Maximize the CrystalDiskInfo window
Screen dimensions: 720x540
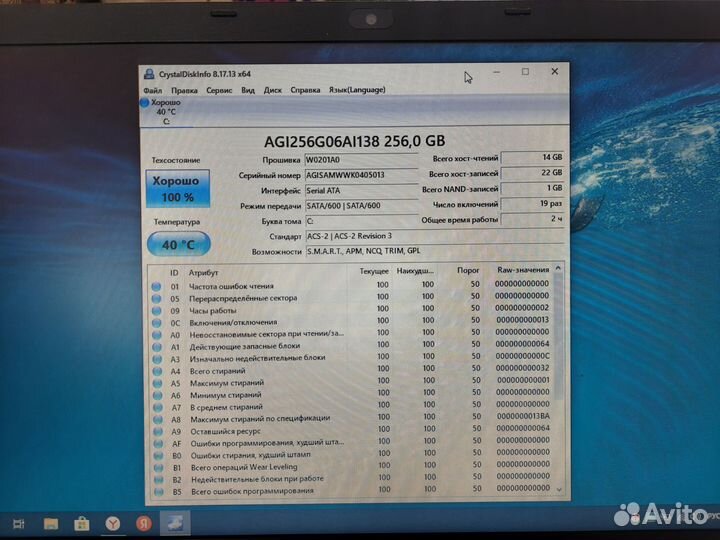pyautogui.click(x=525, y=72)
